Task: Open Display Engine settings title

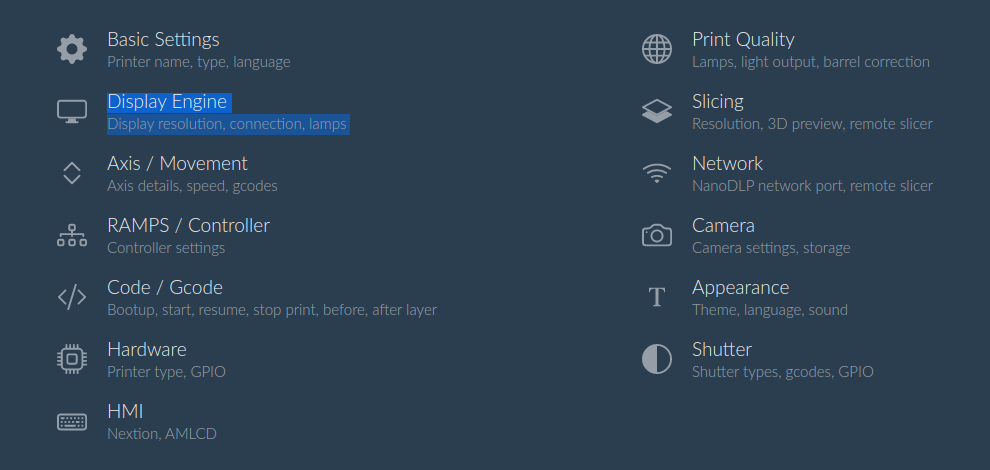Action: click(x=167, y=102)
